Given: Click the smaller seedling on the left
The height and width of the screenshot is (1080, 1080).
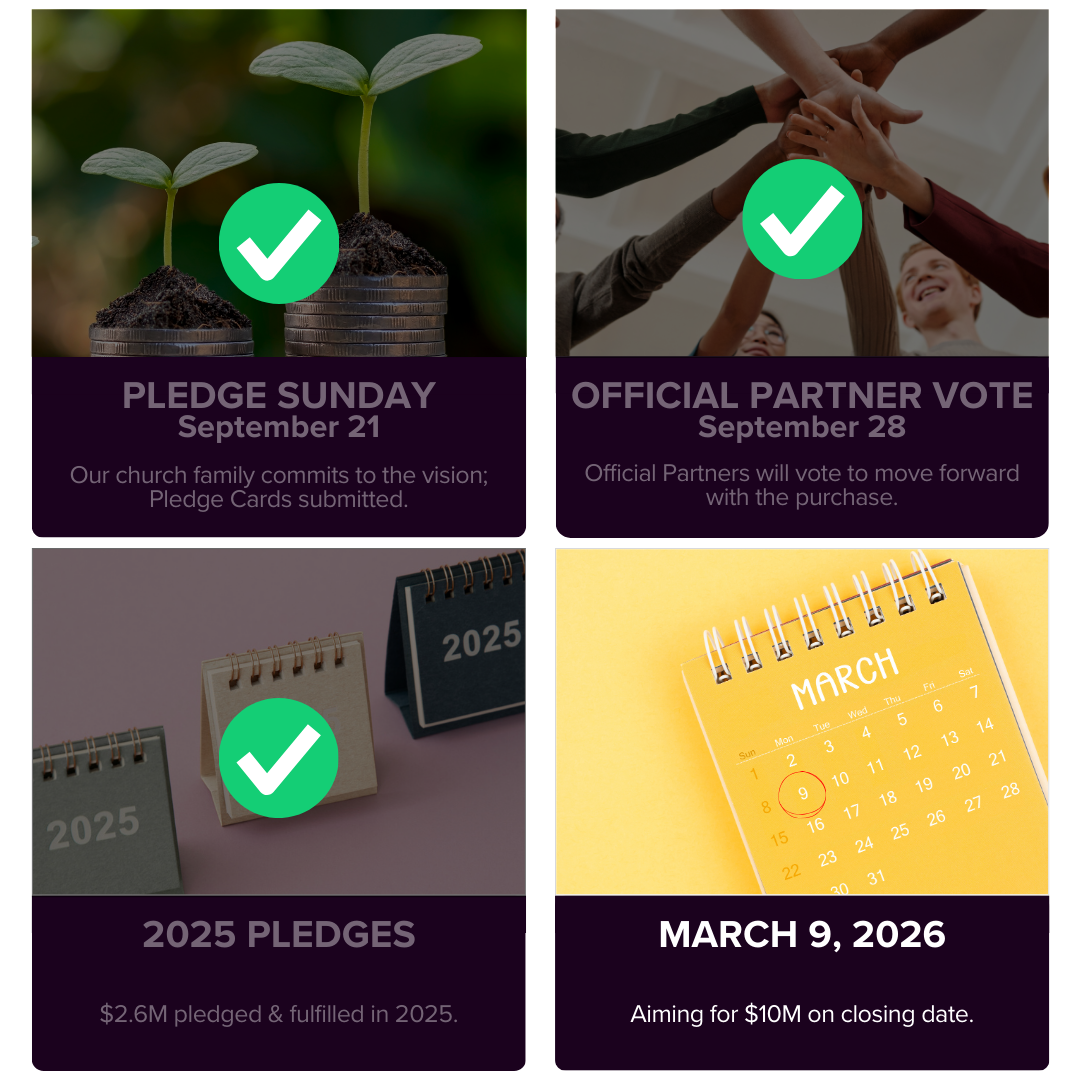Looking at the screenshot, I should (170, 168).
